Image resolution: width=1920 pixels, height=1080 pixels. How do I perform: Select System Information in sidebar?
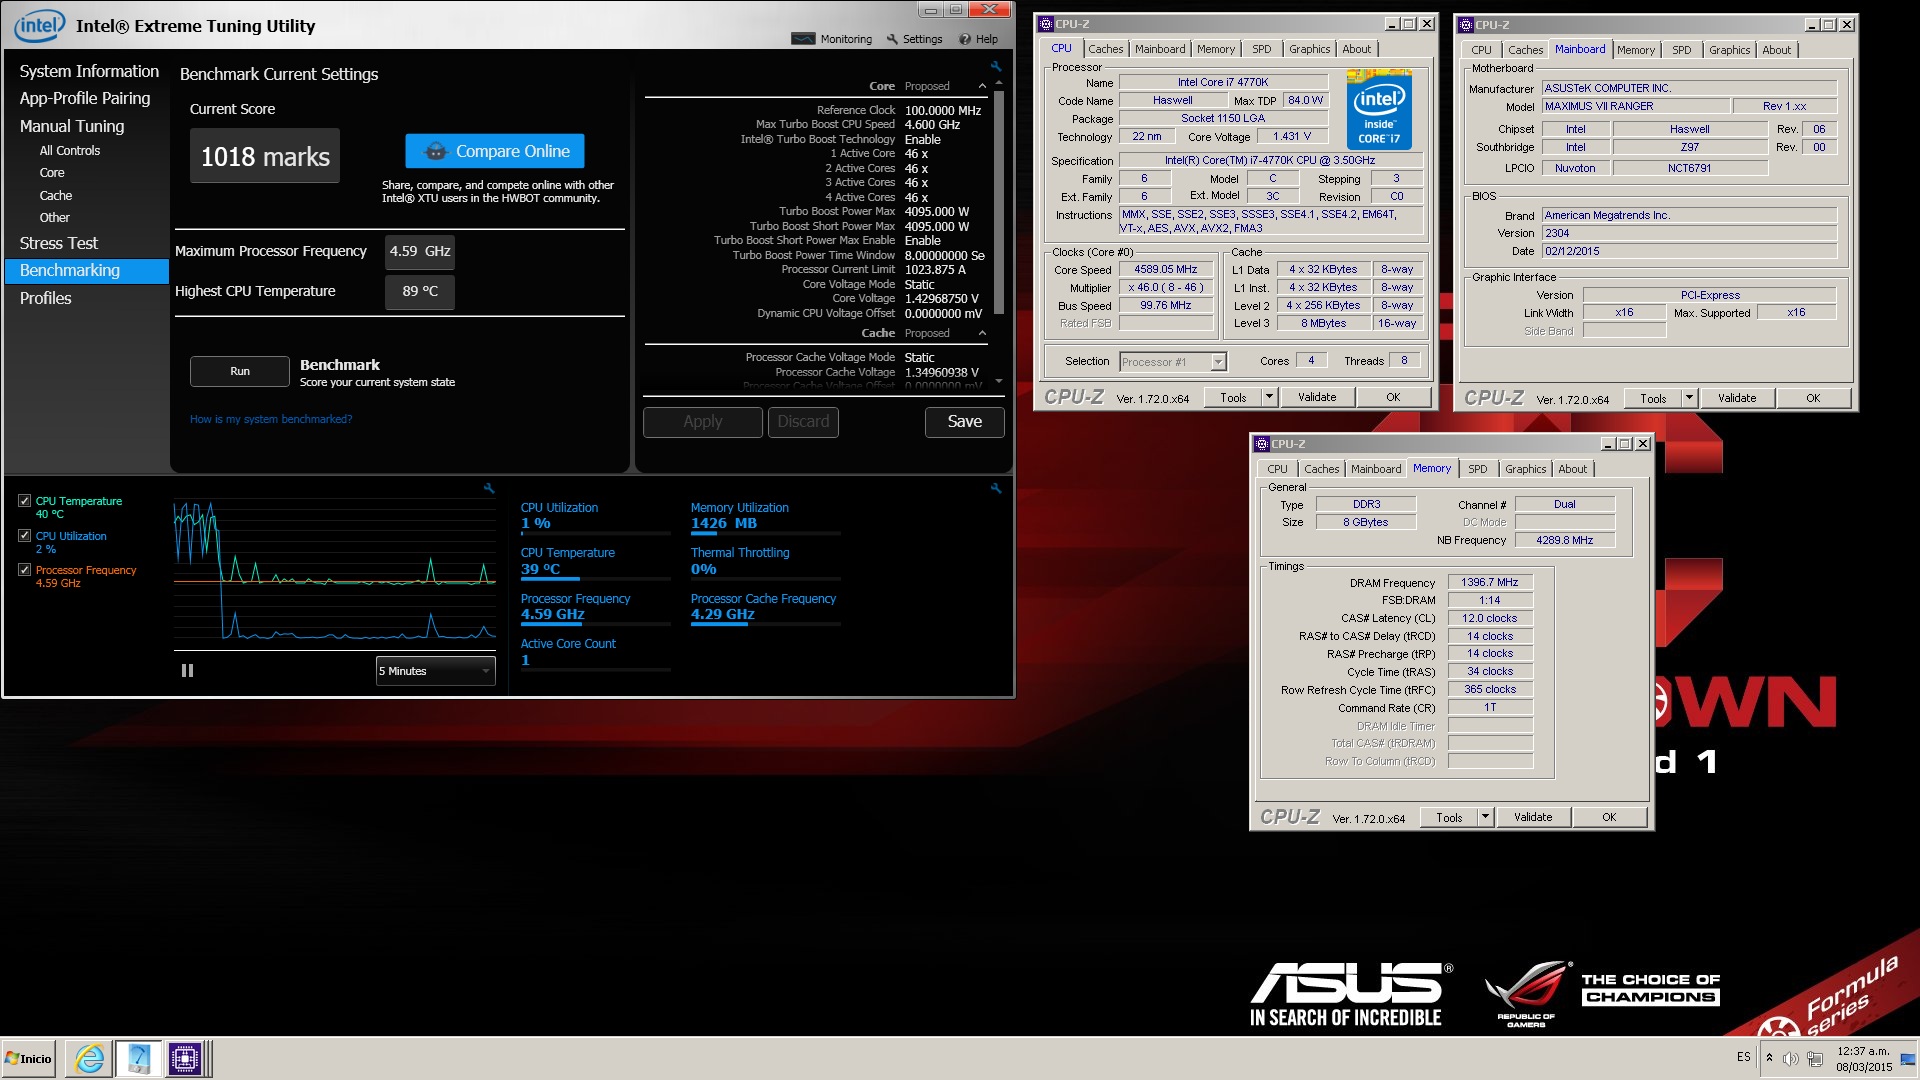click(89, 71)
